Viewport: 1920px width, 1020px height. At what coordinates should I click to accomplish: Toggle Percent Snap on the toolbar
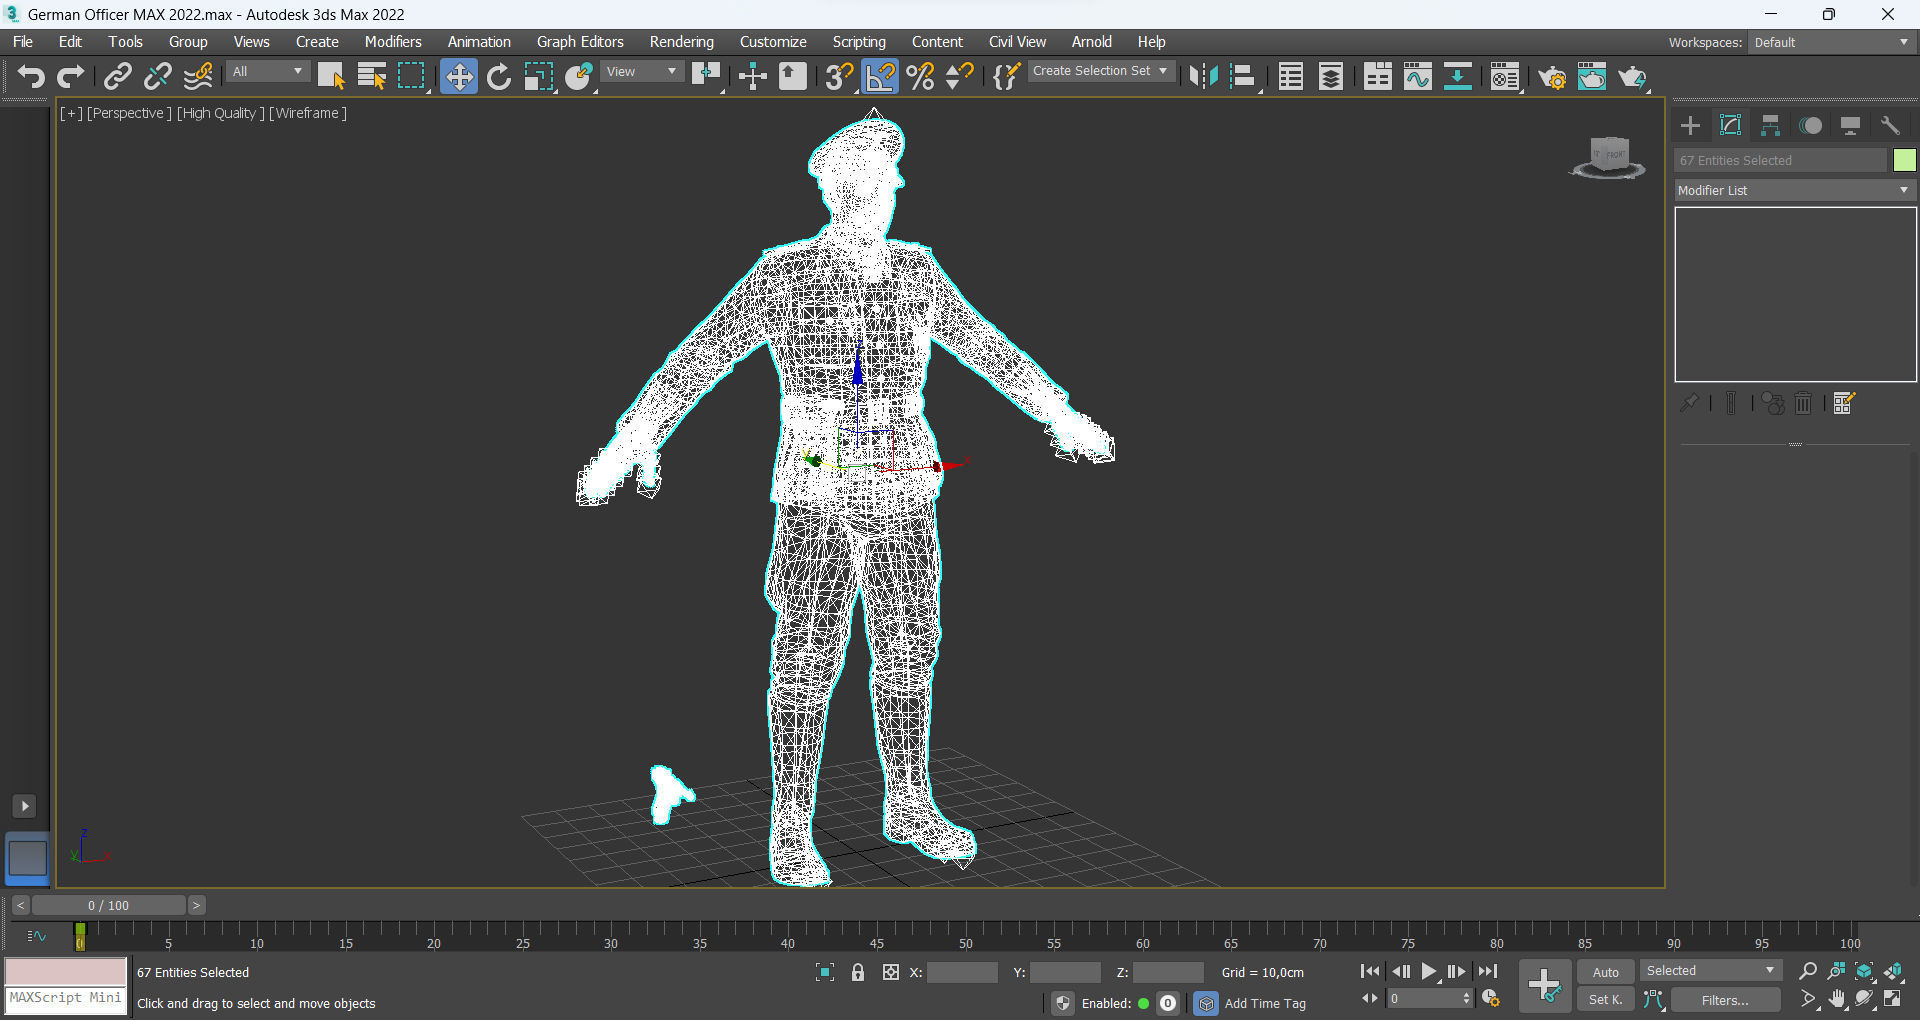(920, 77)
